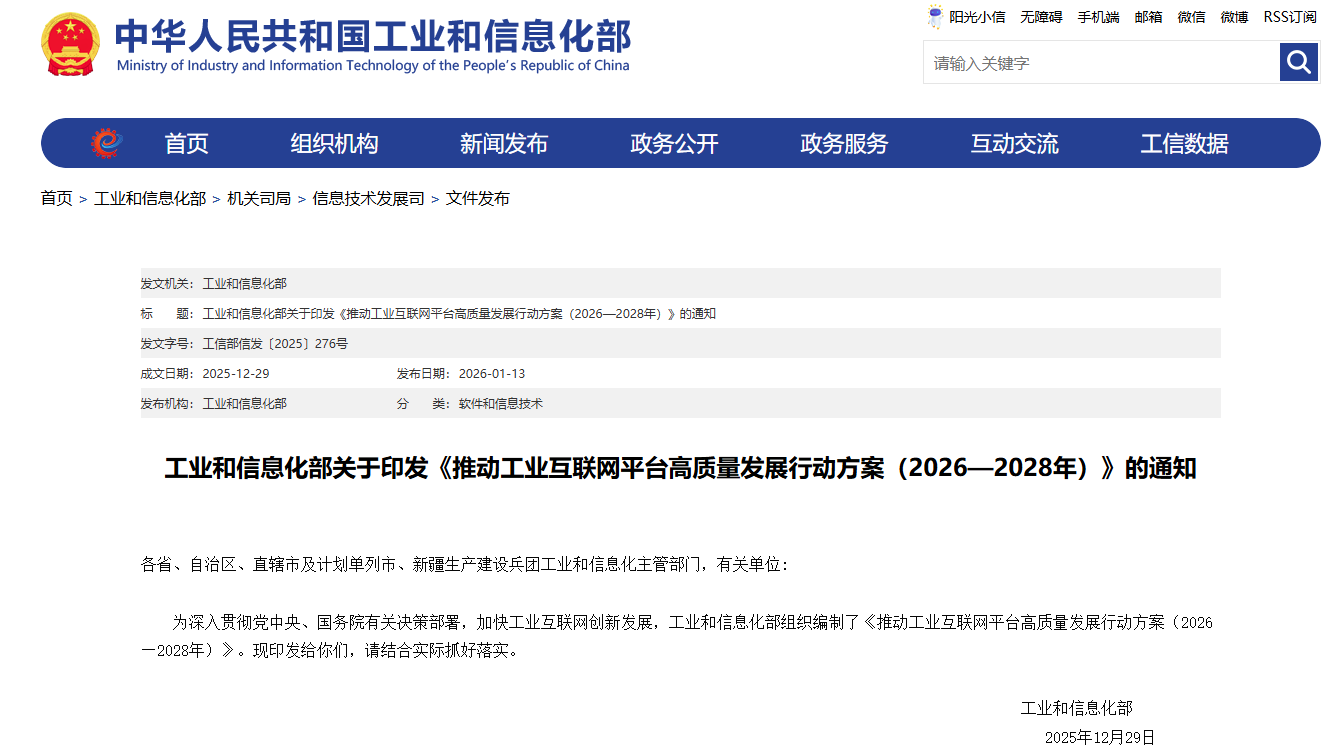The width and height of the screenshot is (1334, 753).
Task: Open the 新闻发布 navigation menu
Action: click(x=503, y=142)
